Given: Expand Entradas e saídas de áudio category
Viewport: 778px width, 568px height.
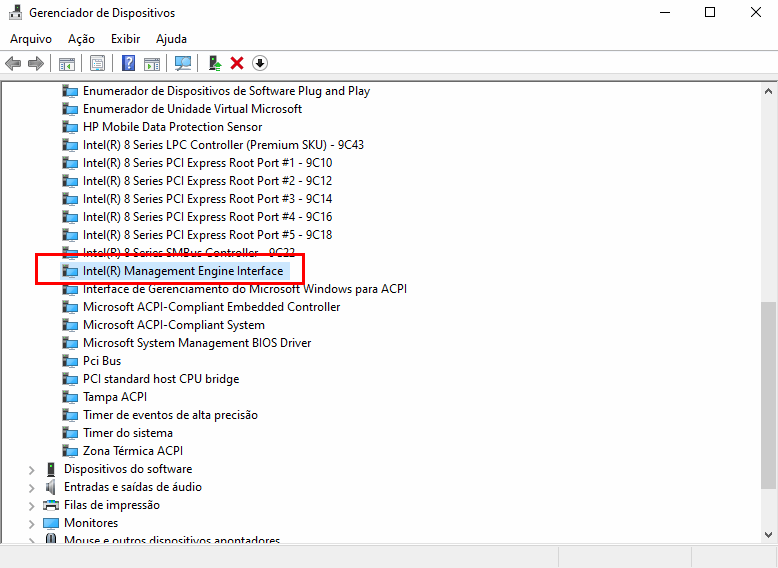Looking at the screenshot, I should point(32,488).
